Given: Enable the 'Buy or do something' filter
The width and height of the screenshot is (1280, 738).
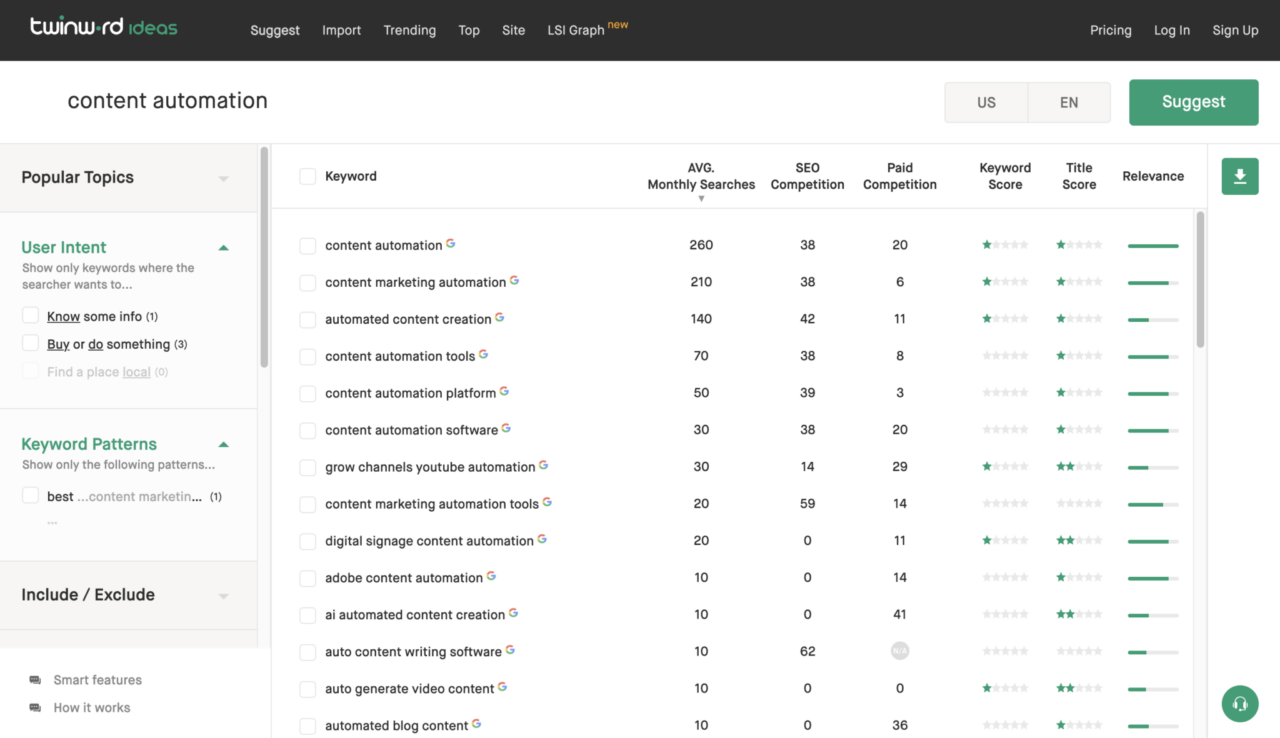Looking at the screenshot, I should coord(31,344).
